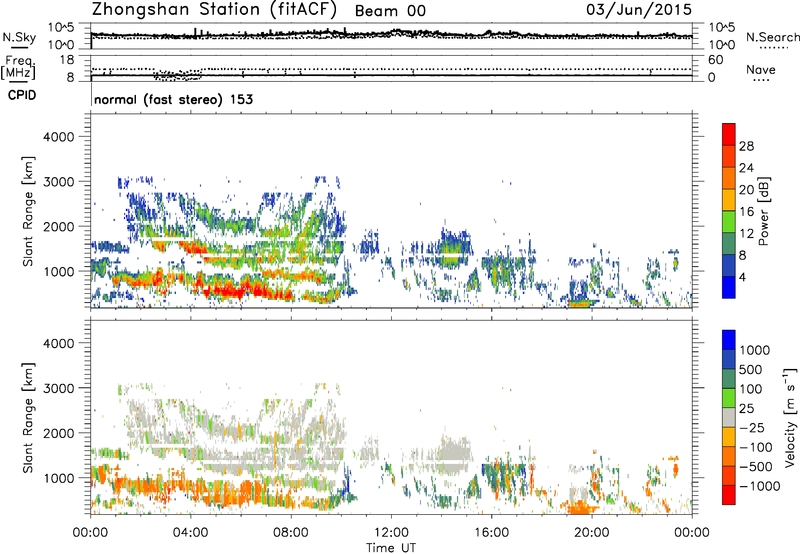This screenshot has width=800, height=554.
Task: Select the '-1000' value on Velocity colorbar
Action: tap(759, 486)
